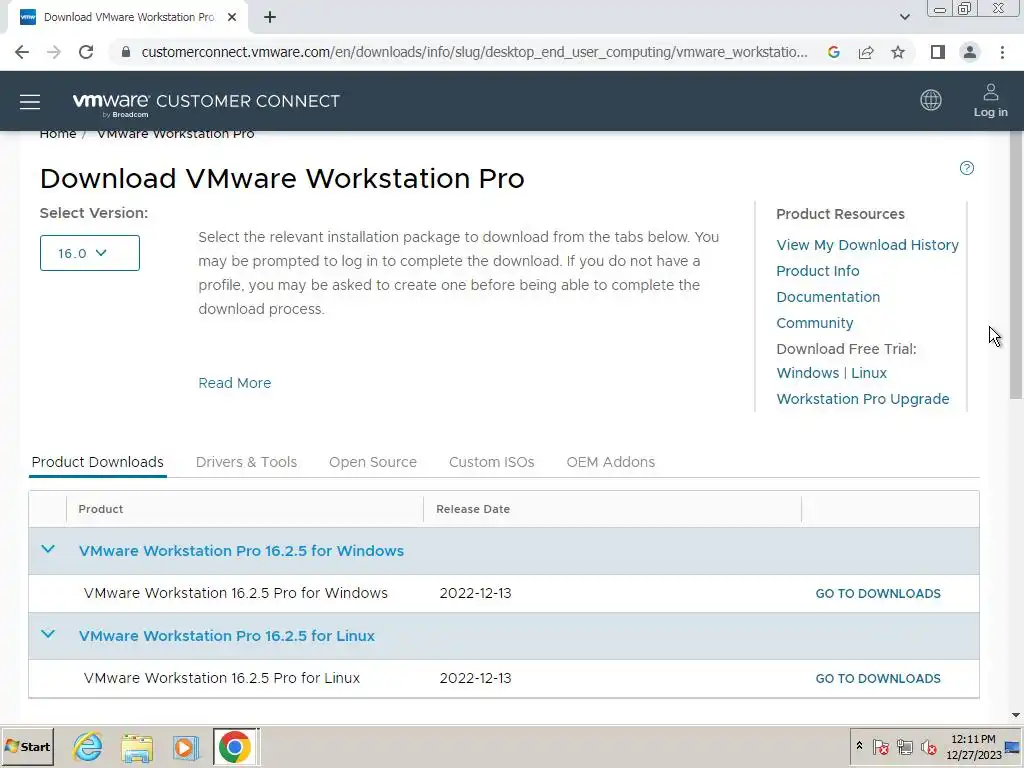Switch to Open Source tab
Image resolution: width=1024 pixels, height=768 pixels.
(x=373, y=462)
